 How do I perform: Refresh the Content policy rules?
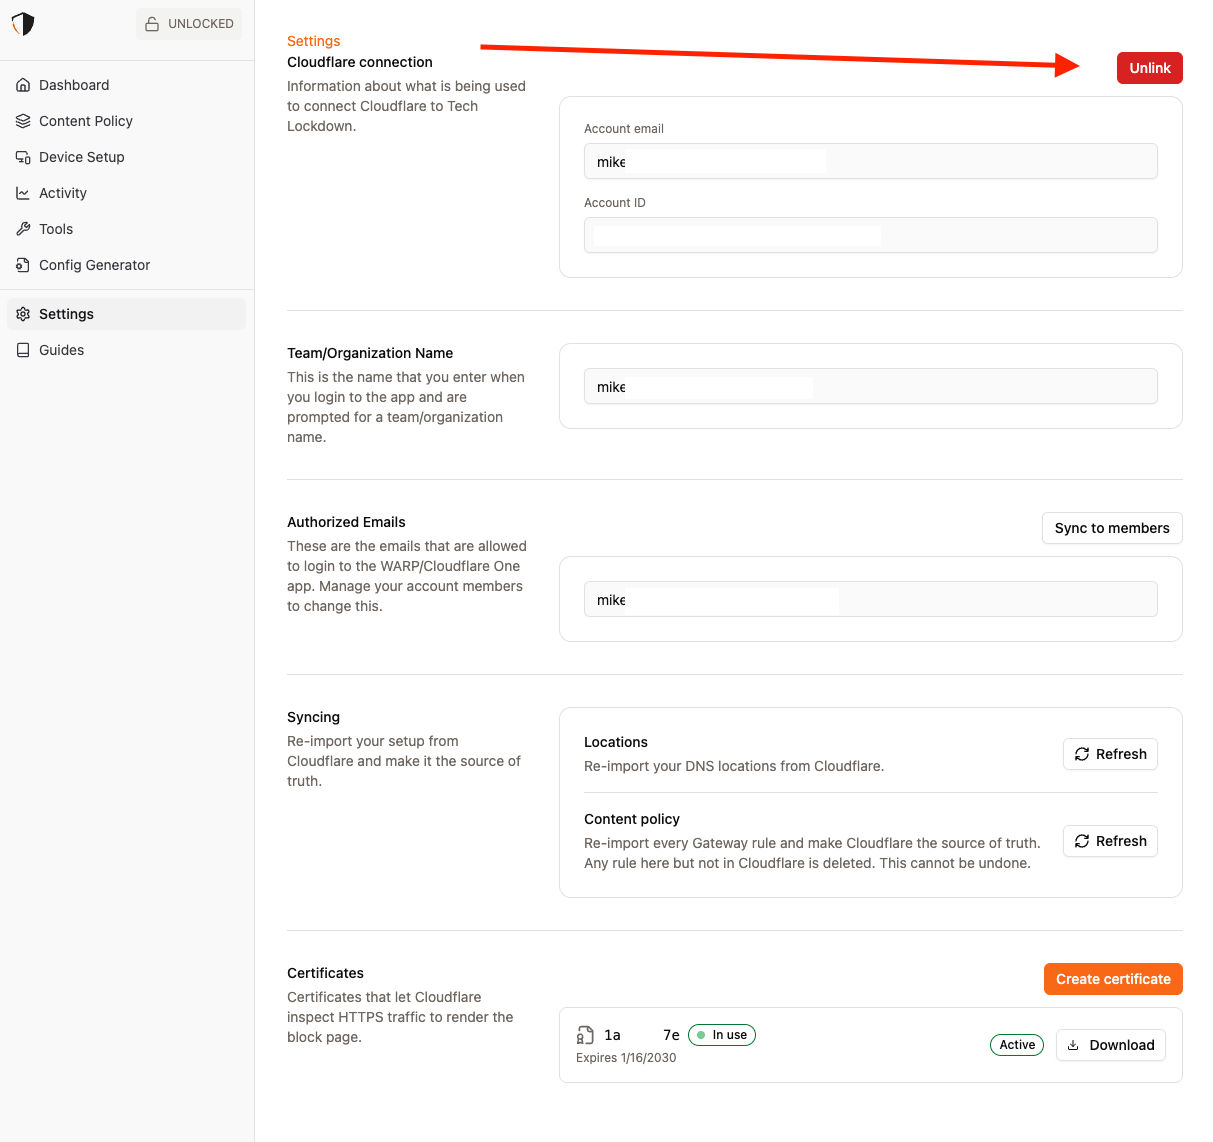tap(1110, 841)
